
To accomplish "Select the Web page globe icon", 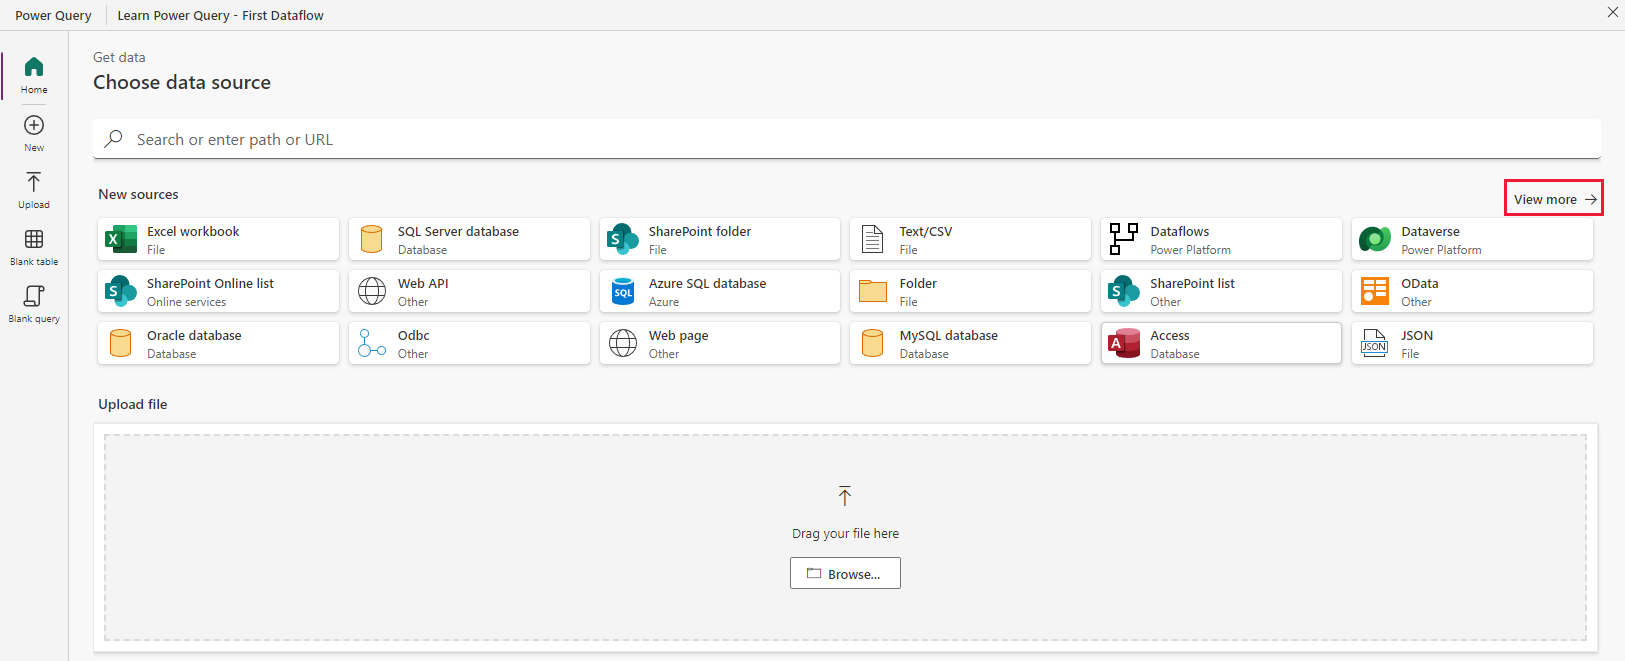I will point(623,343).
